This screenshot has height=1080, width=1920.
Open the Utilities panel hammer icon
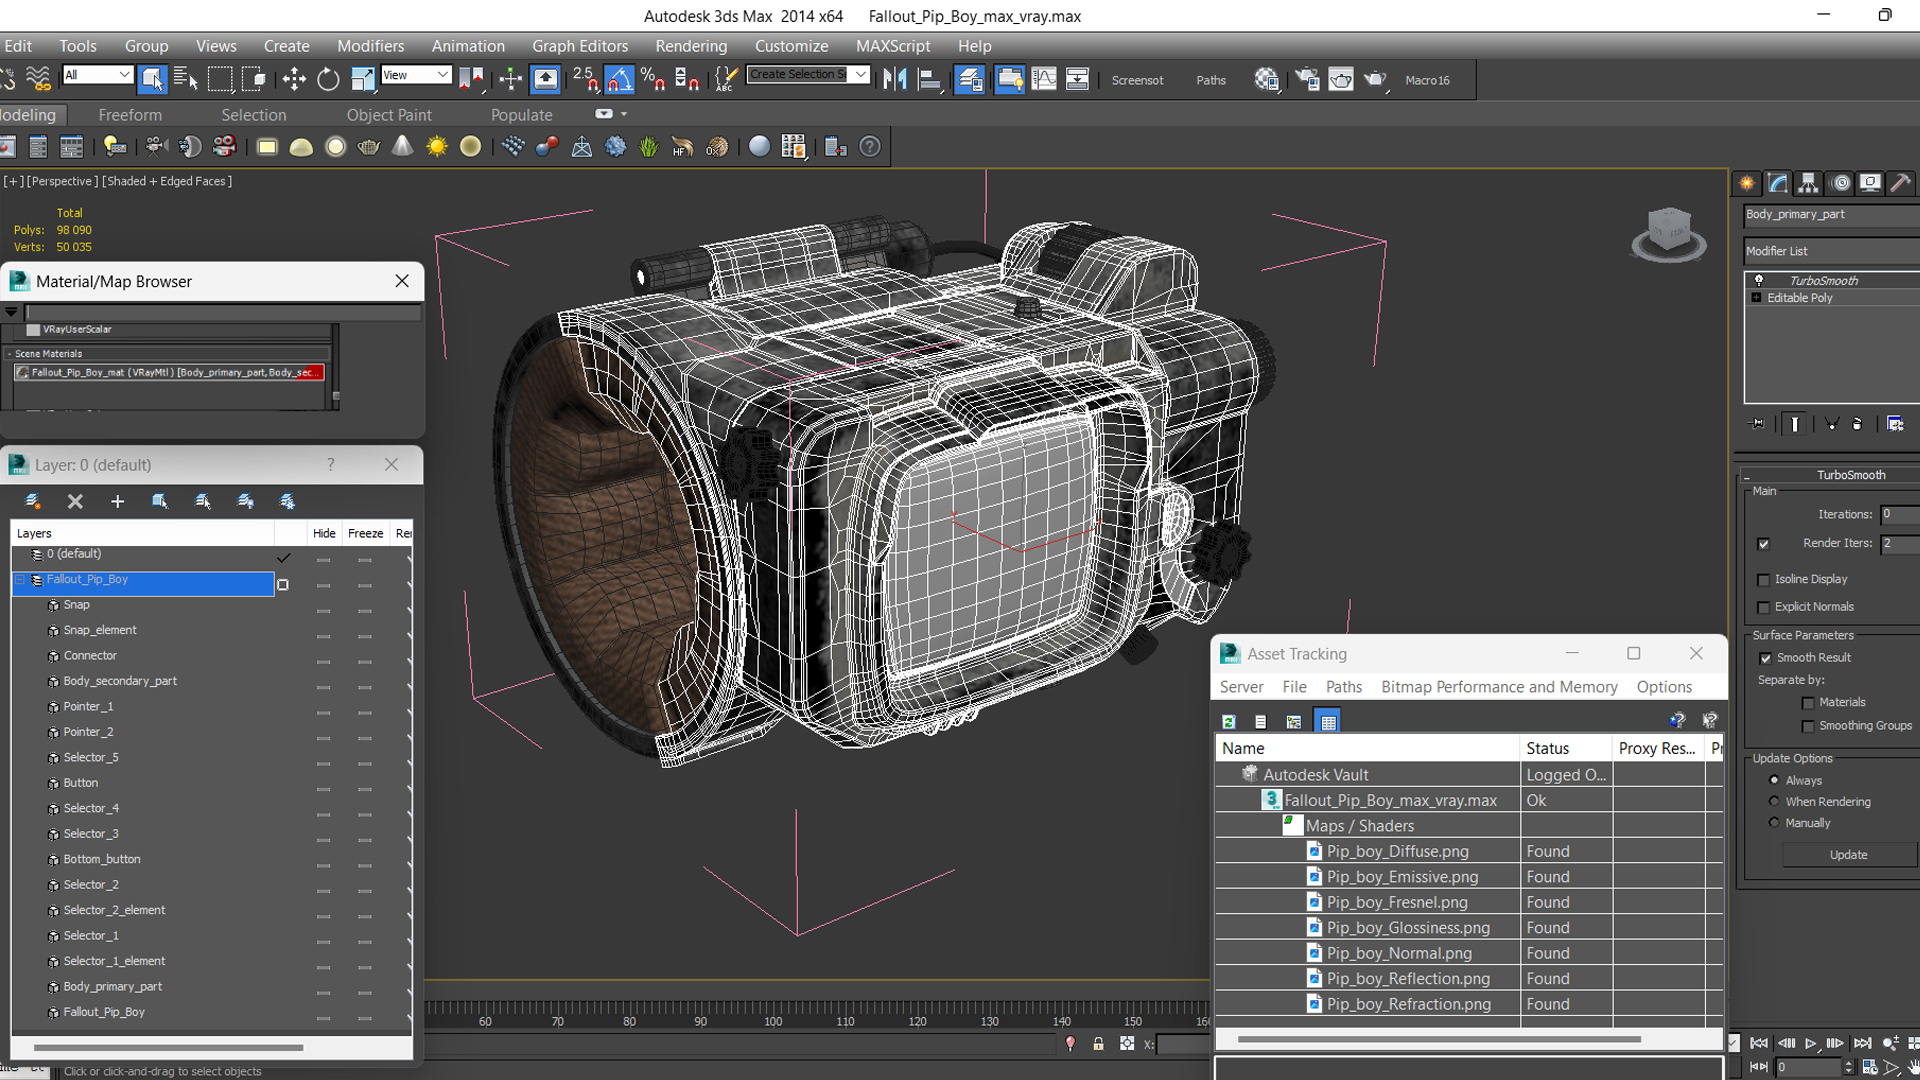pos(1901,183)
